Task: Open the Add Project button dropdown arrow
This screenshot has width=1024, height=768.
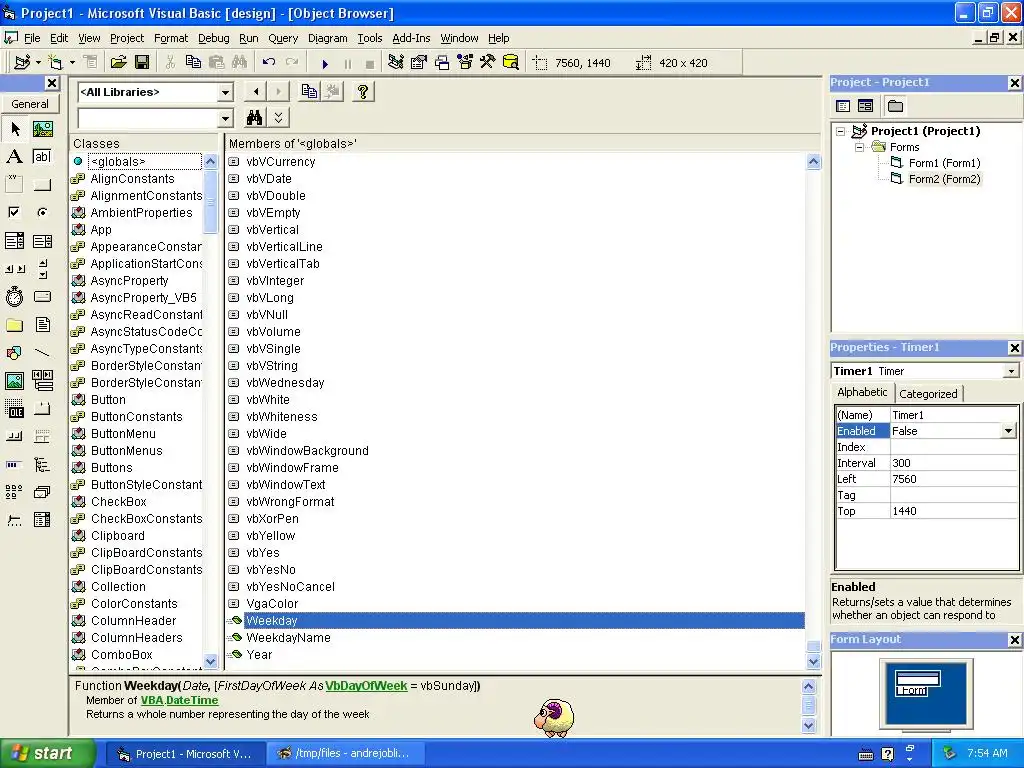Action: coord(38,63)
